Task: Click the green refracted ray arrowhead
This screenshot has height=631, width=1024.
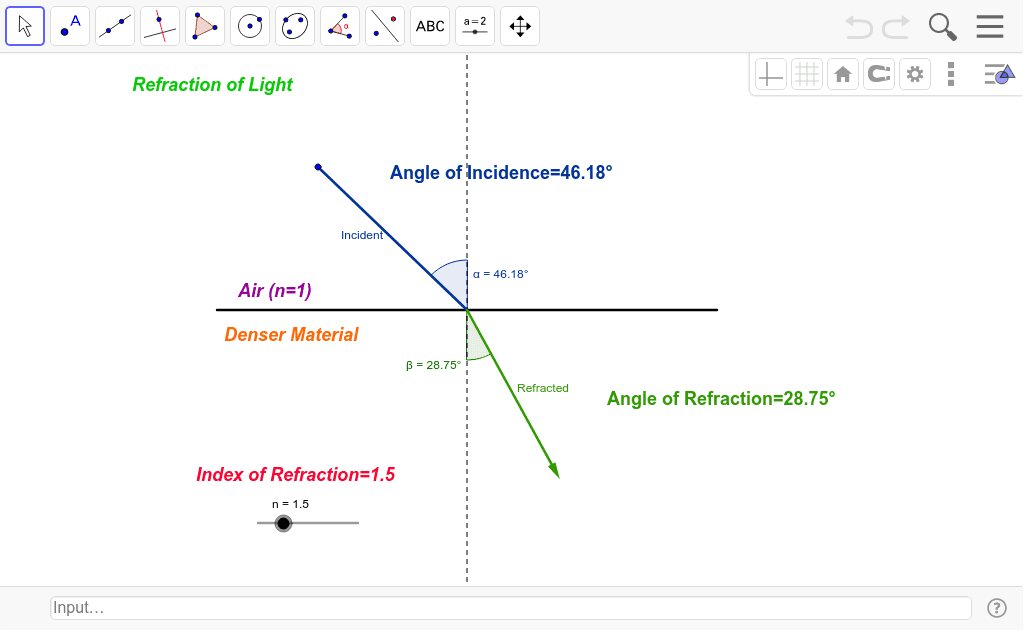Action: [x=554, y=470]
